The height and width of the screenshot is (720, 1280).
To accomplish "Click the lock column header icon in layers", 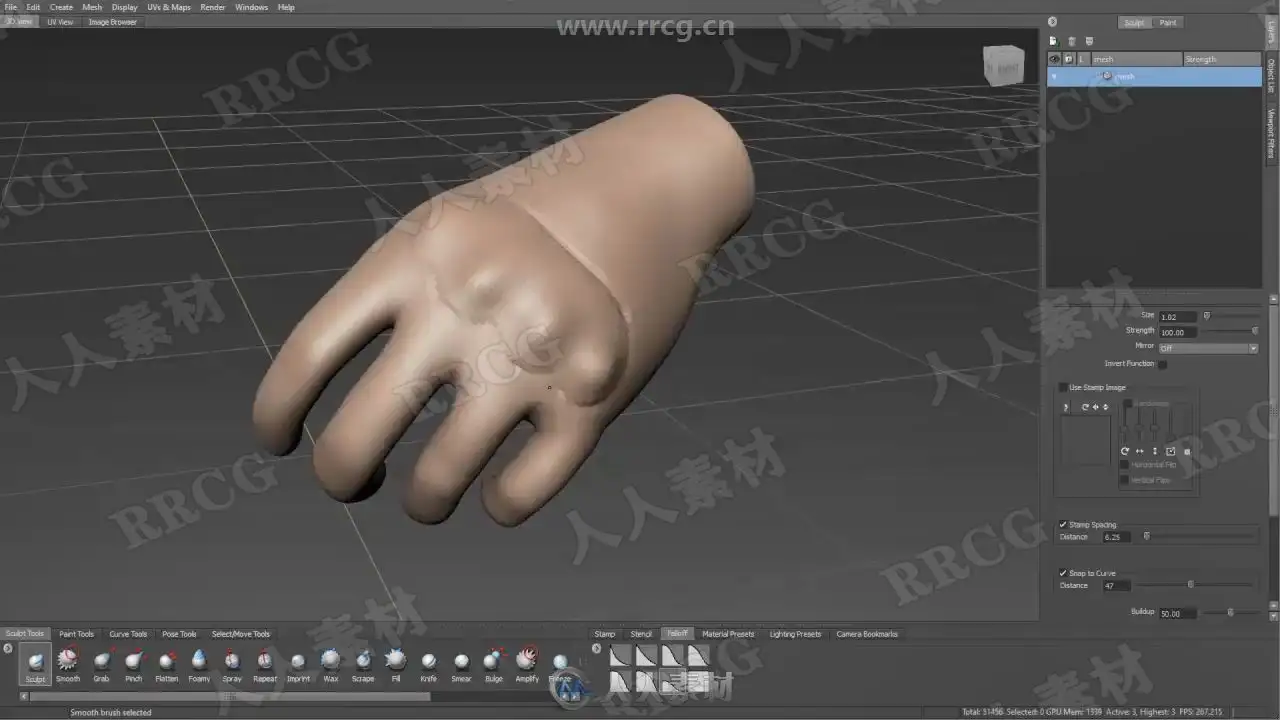I will (x=1068, y=59).
